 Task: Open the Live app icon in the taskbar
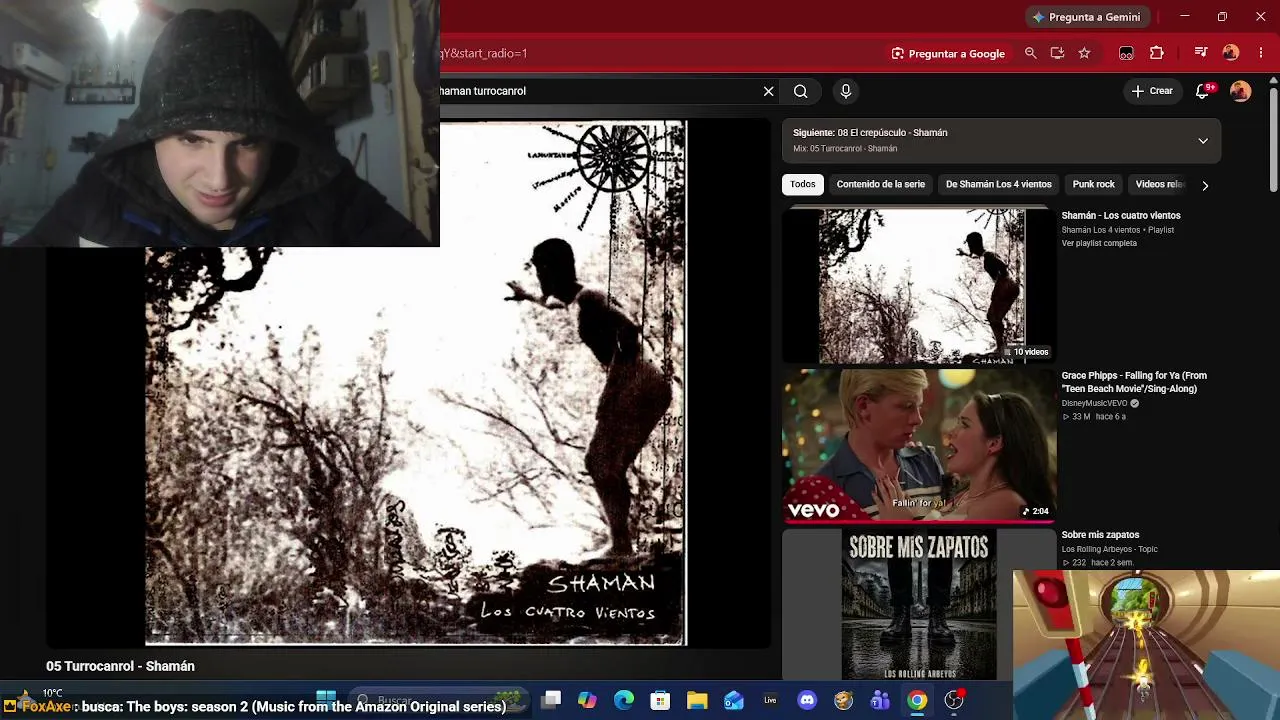(770, 701)
